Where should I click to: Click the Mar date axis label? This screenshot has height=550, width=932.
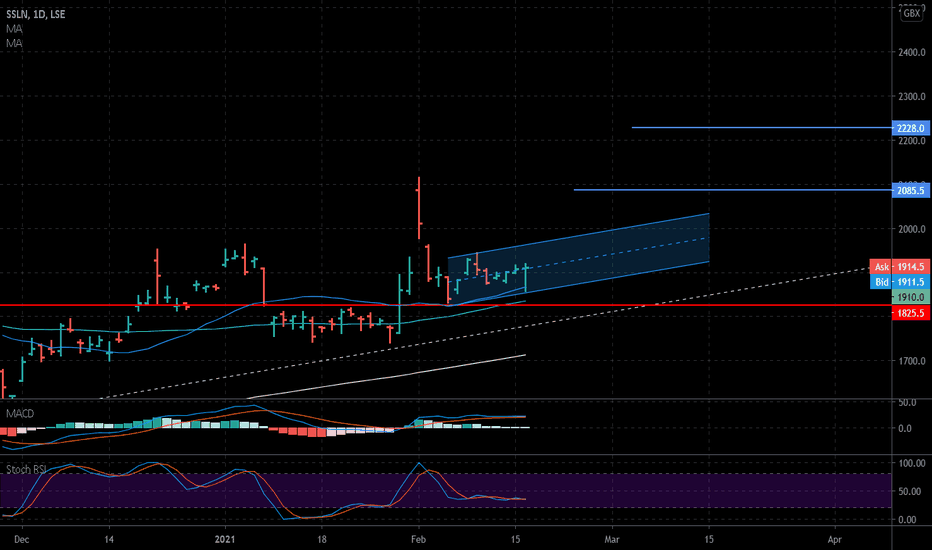(612, 540)
